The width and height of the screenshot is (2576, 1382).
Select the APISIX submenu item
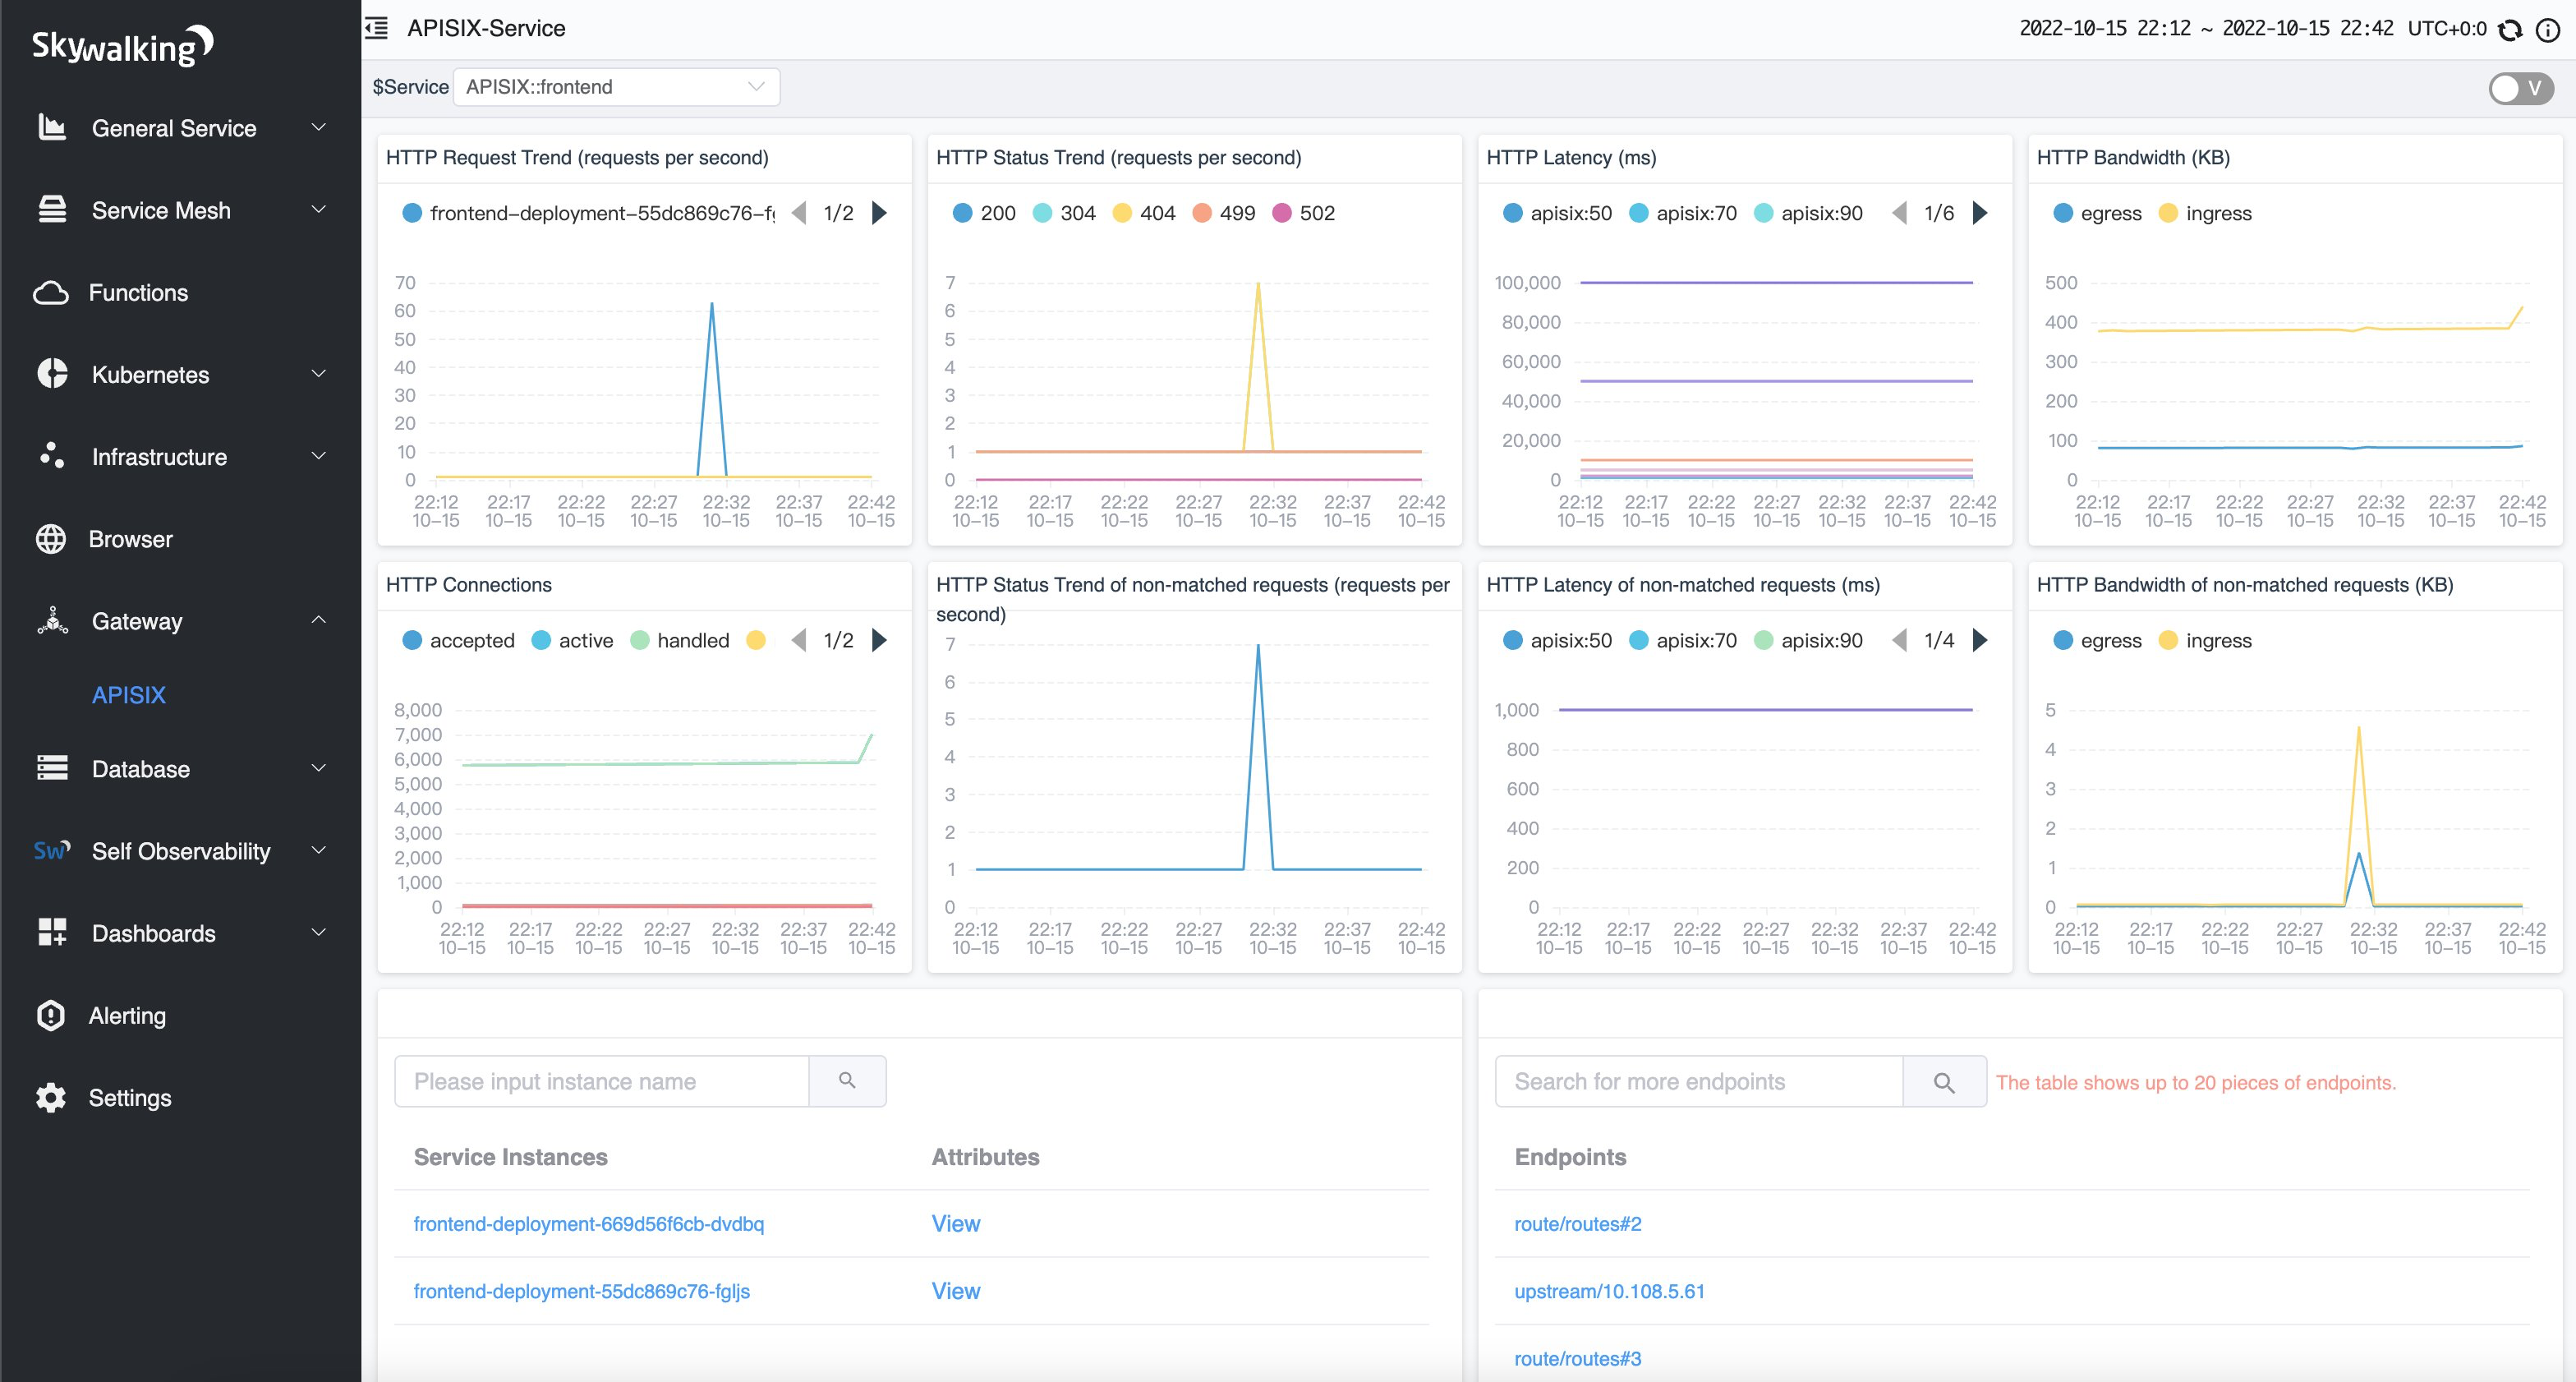pos(129,695)
